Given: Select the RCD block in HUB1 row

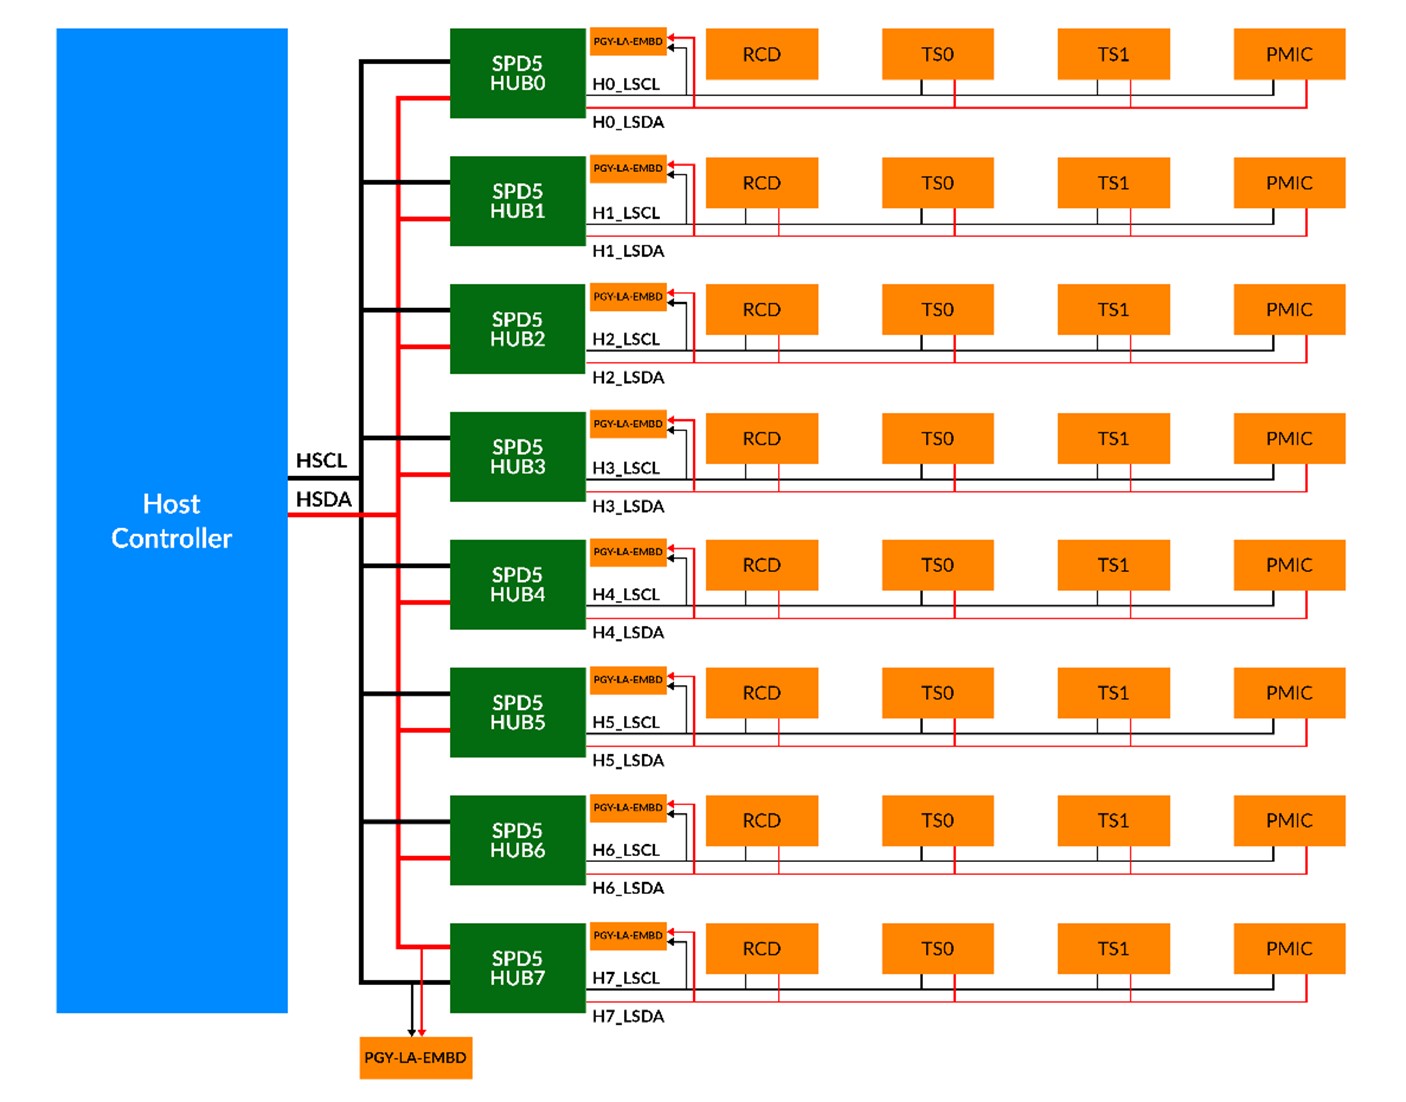Looking at the screenshot, I should point(762,183).
